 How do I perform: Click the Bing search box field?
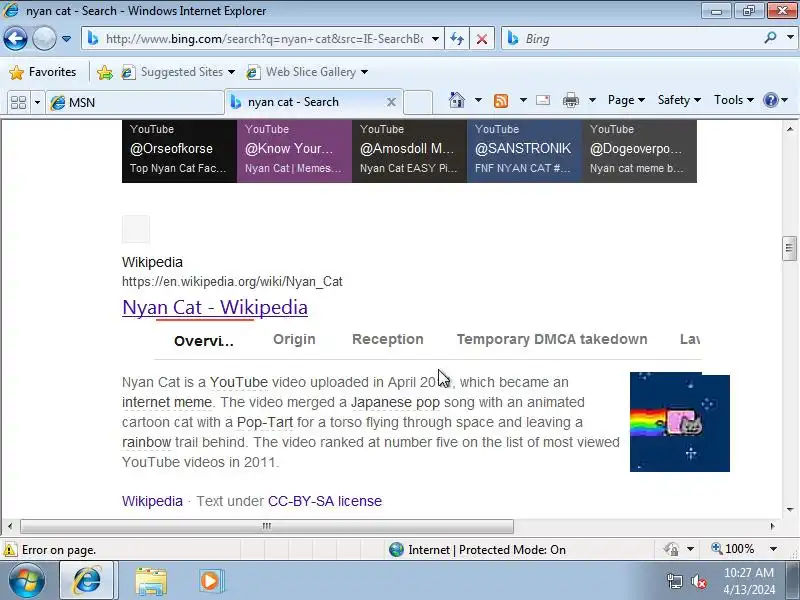click(630, 39)
